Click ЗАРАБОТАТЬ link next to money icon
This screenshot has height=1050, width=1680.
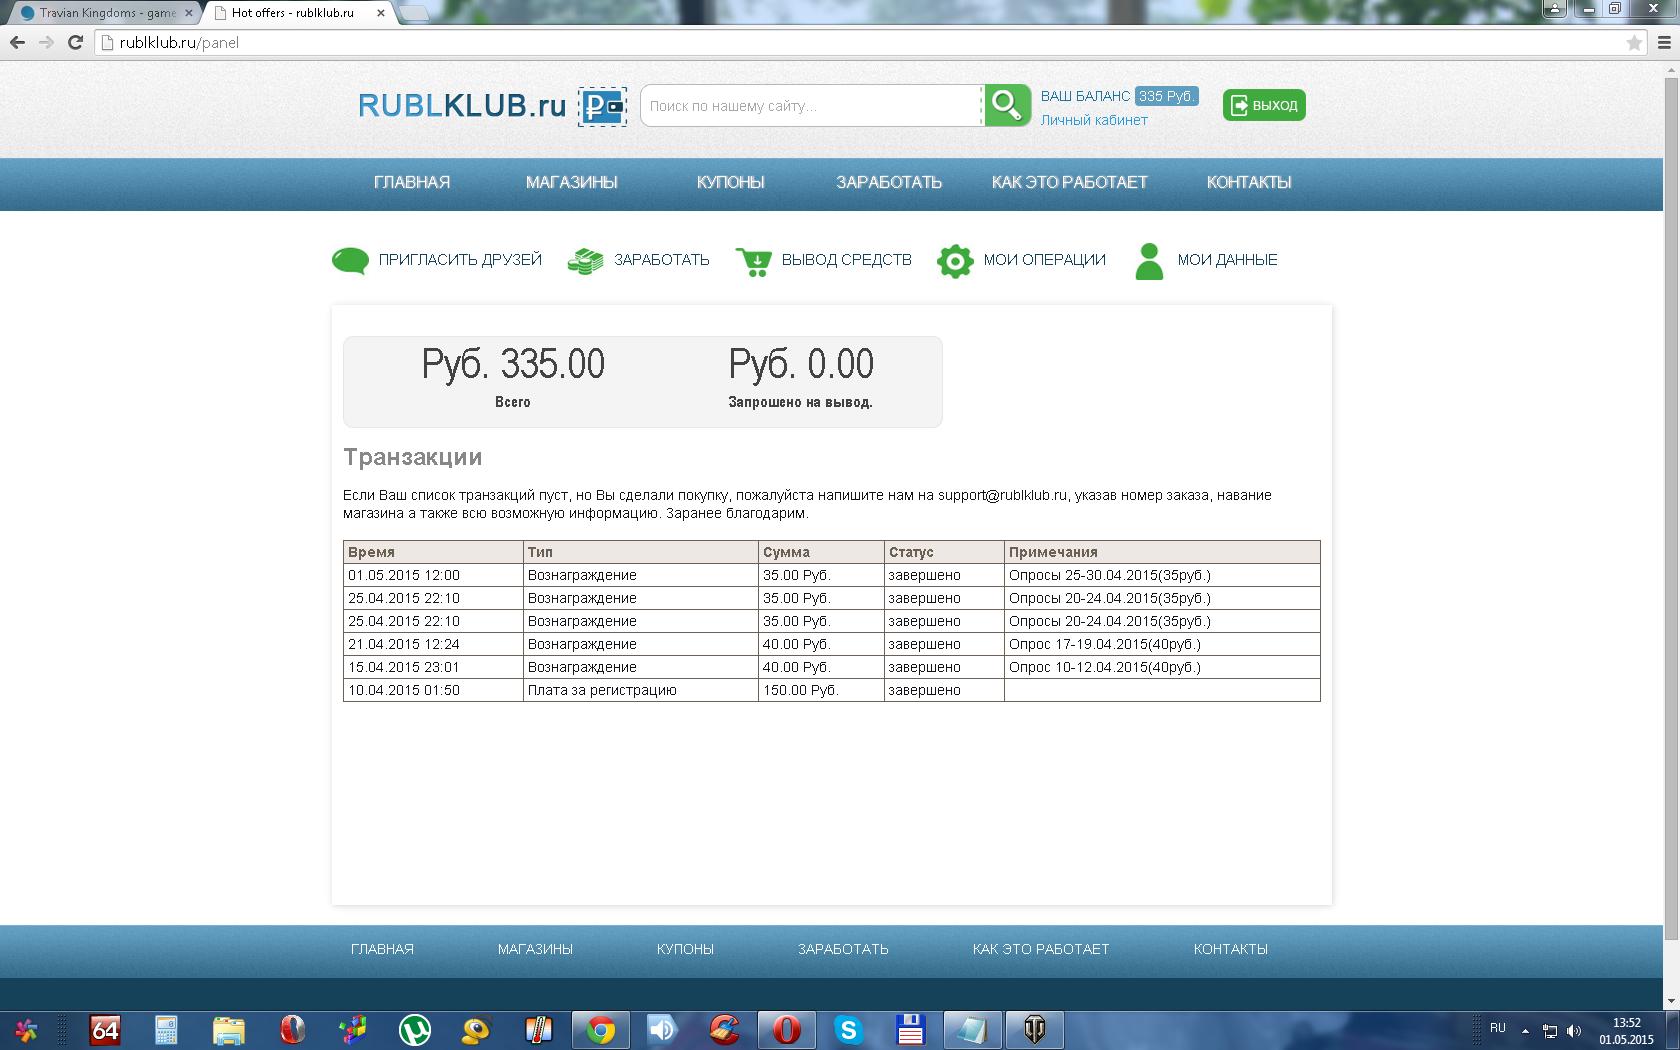coord(662,260)
